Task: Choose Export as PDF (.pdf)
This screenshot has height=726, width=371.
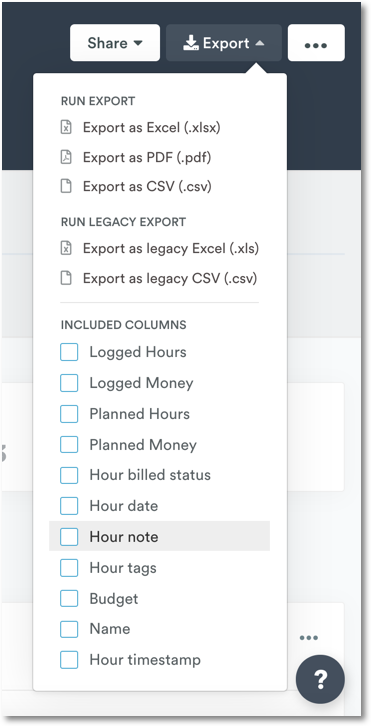Action: [147, 157]
